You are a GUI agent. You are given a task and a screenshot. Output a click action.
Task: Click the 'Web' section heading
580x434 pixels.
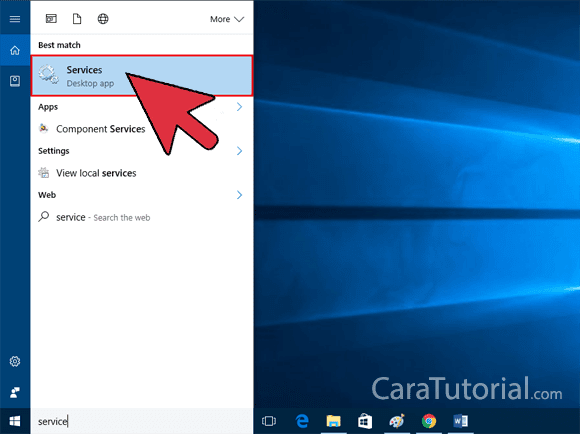click(x=47, y=195)
